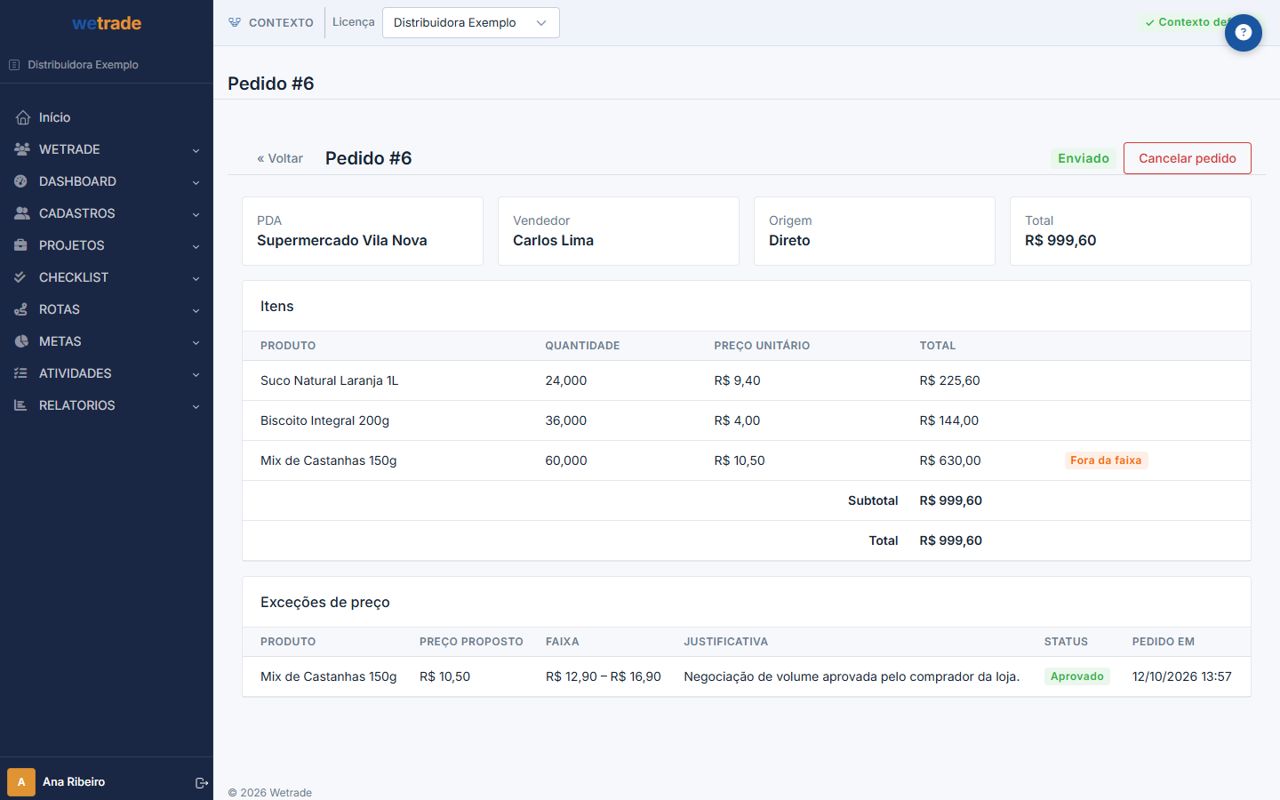Image resolution: width=1280 pixels, height=800 pixels.
Task: Click the CADASTROS users icon
Action: click(x=22, y=214)
